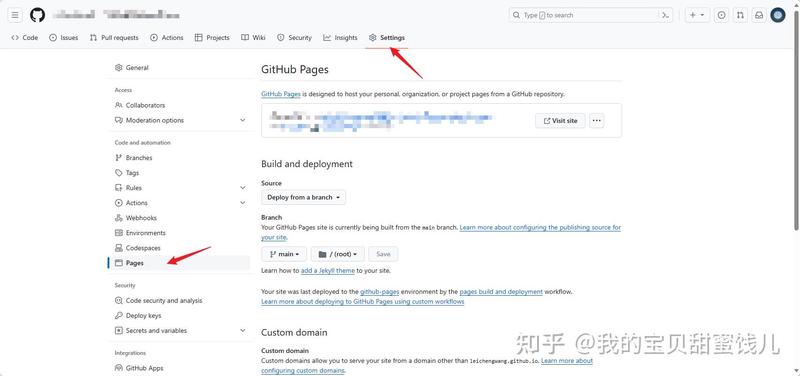Switch to the Issues tab
The image size is (800, 376).
64,38
